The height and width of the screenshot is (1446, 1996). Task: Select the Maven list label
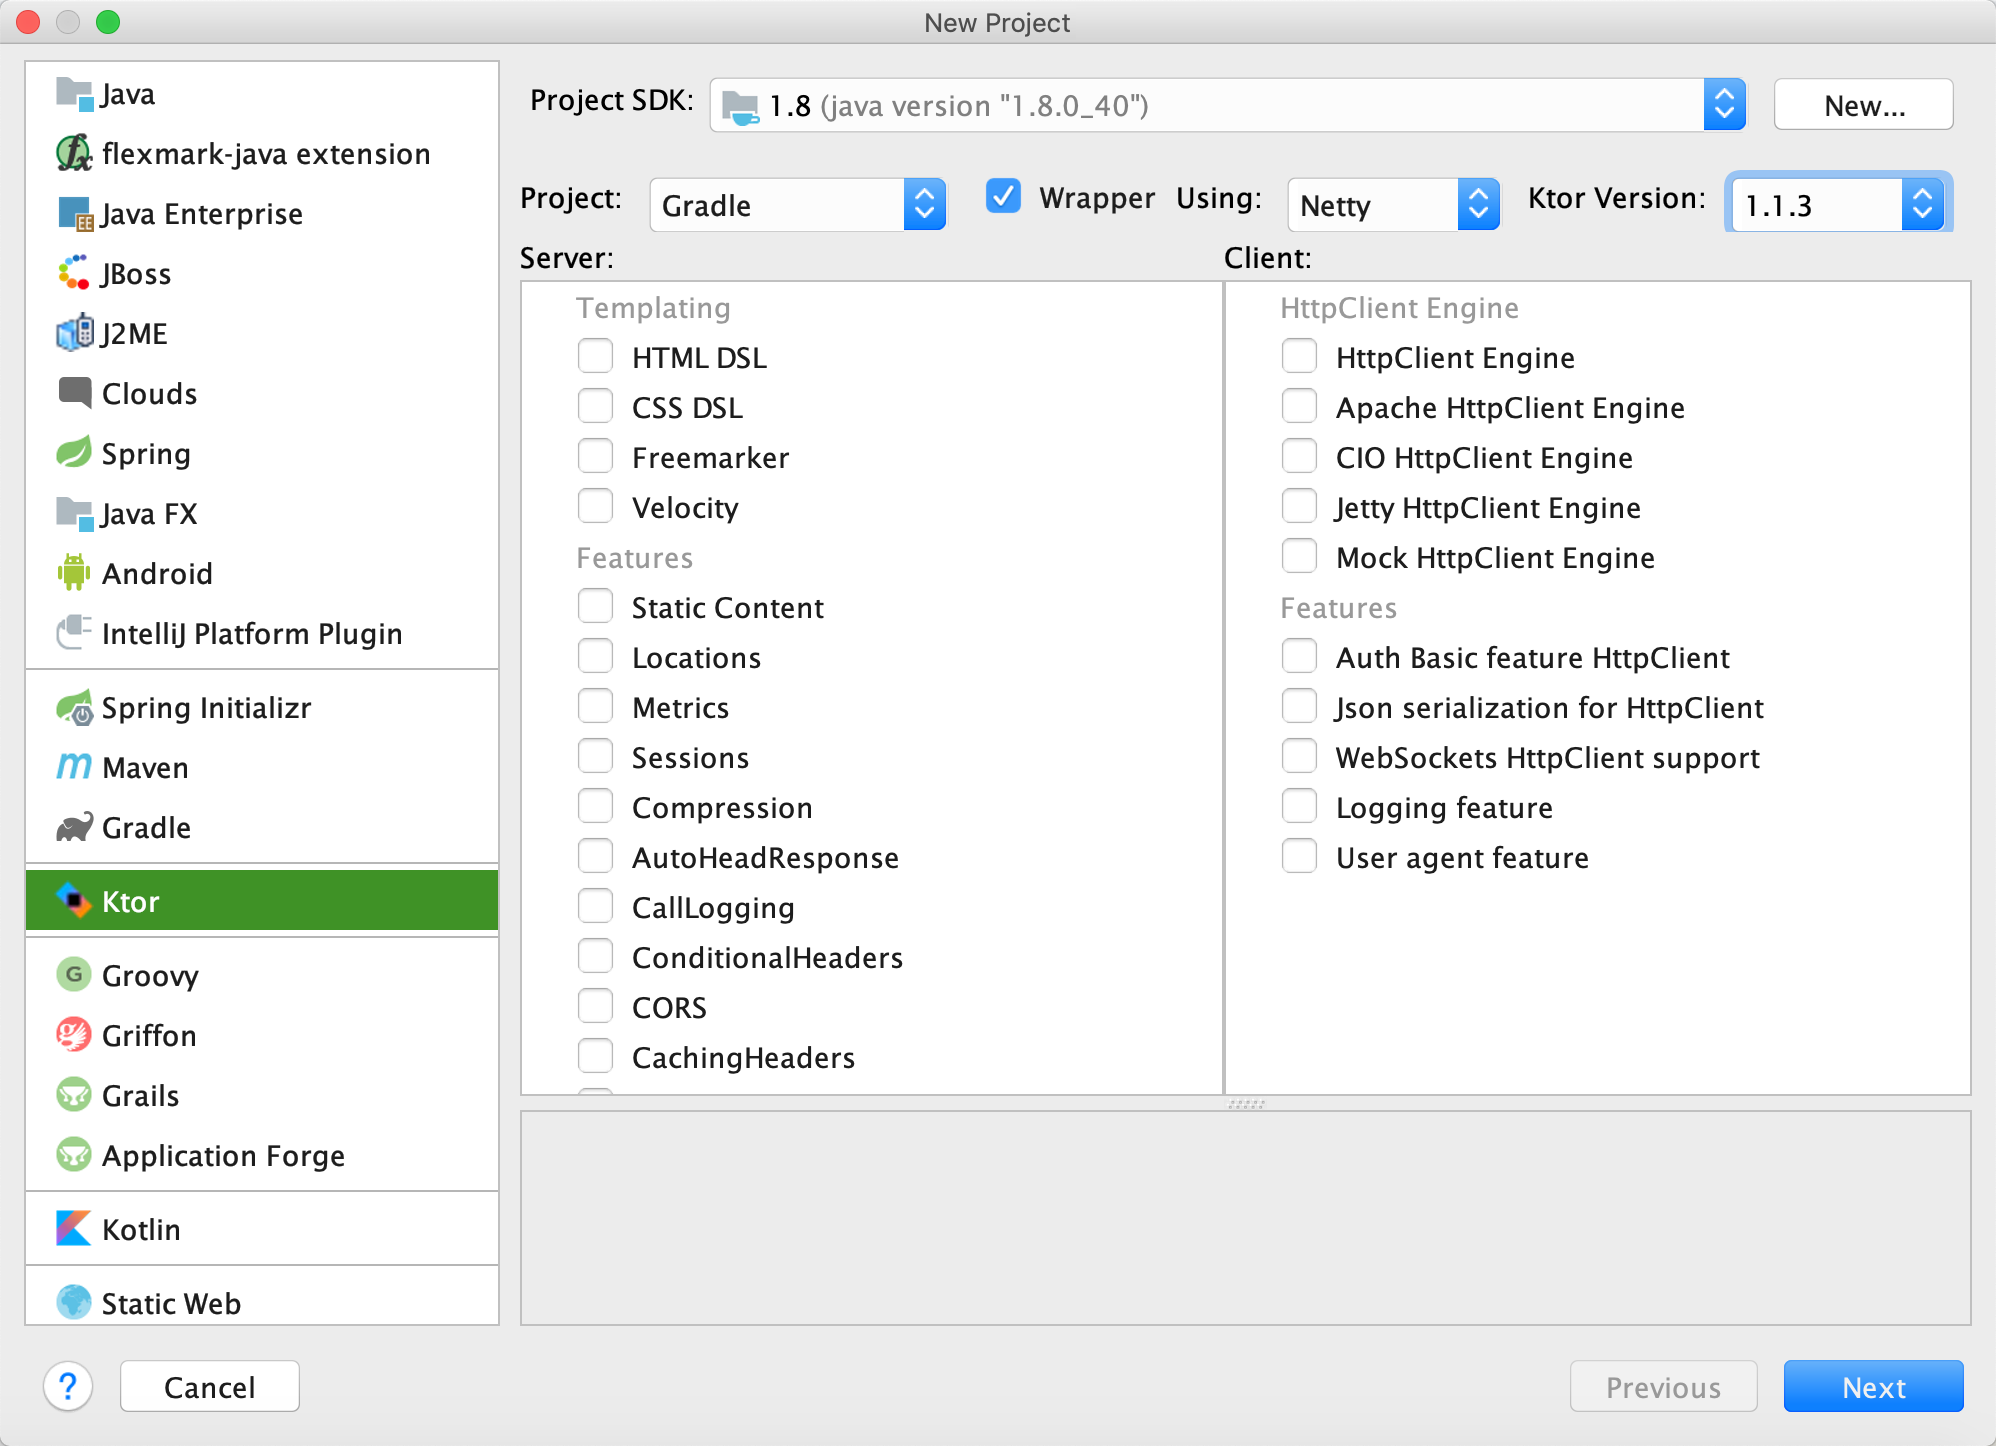pyautogui.click(x=146, y=768)
